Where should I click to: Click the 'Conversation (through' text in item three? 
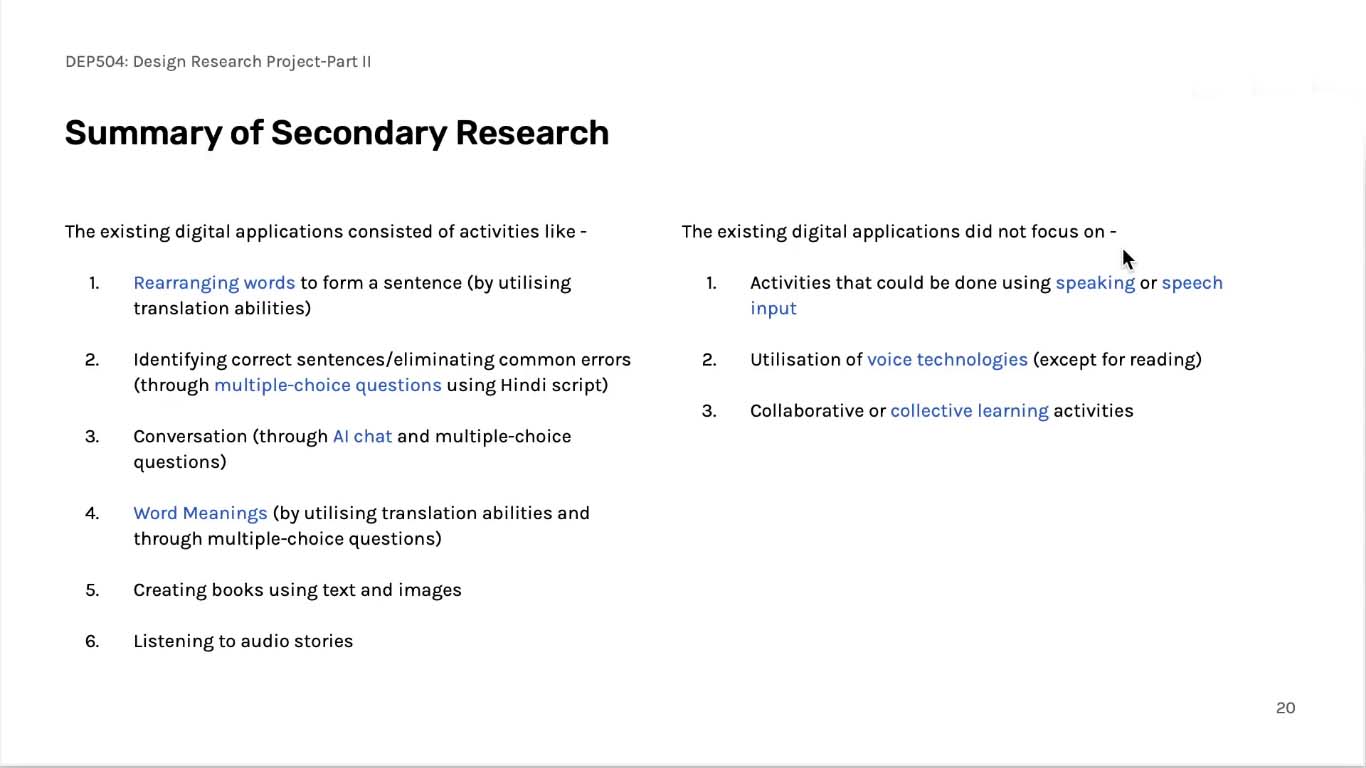coord(230,437)
